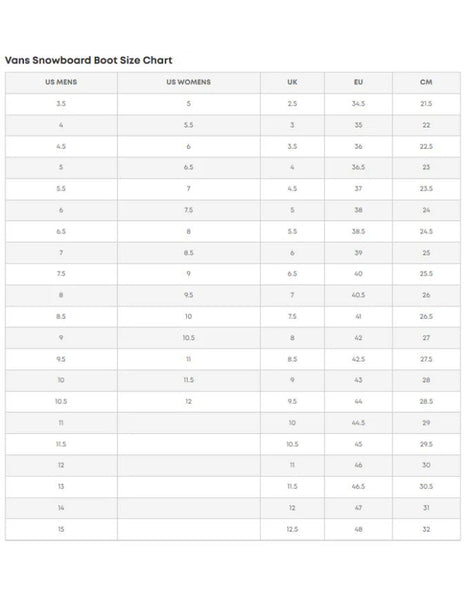
Task: Click US womens size 5.5 cell
Action: 189,125
